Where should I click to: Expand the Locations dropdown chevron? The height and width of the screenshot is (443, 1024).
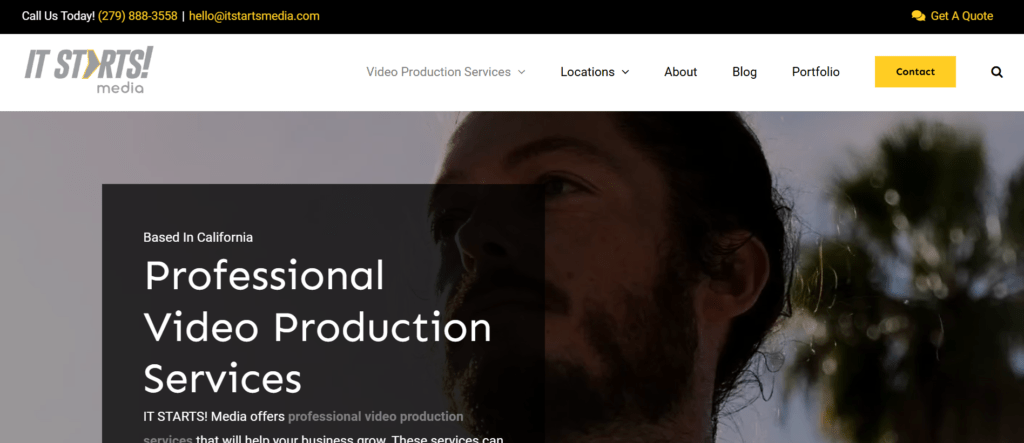coord(626,72)
